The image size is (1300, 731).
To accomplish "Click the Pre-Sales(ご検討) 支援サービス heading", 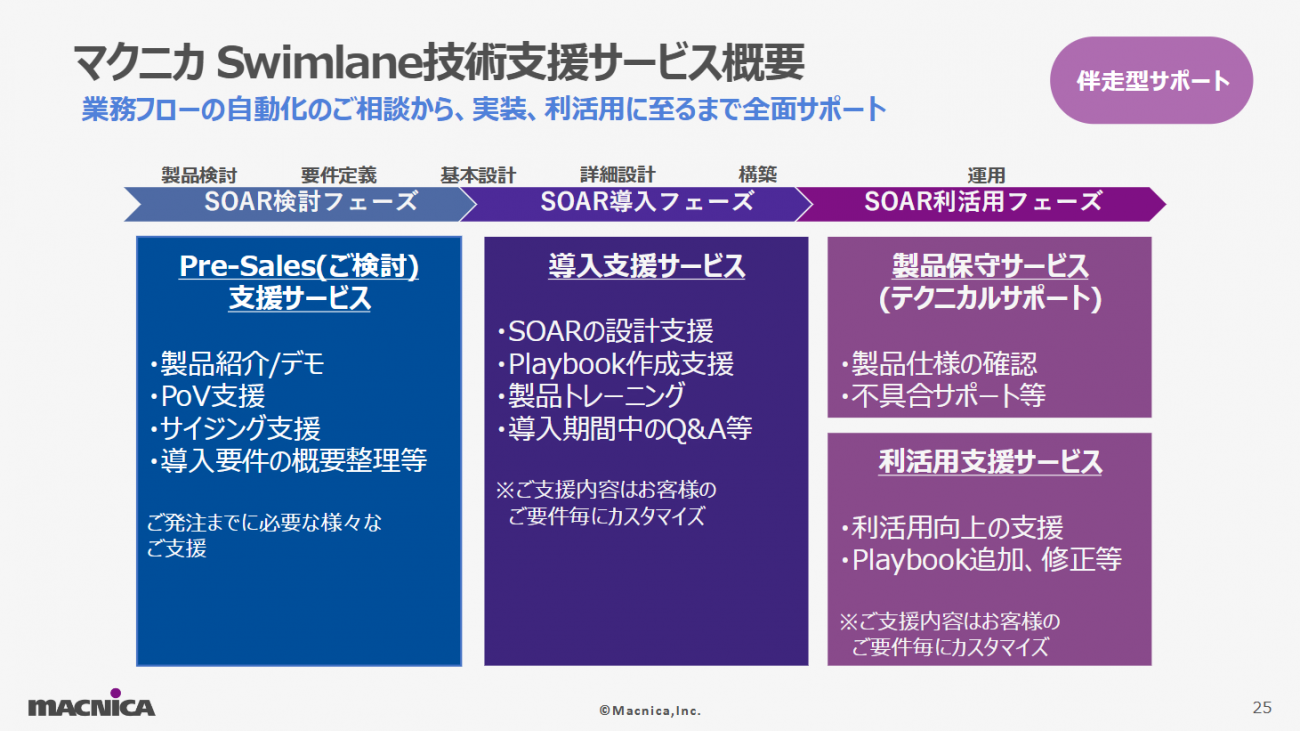I will (299, 282).
